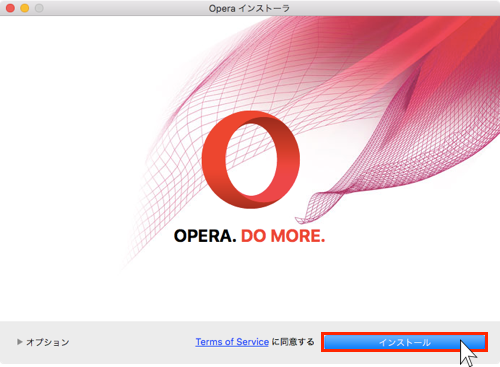Click the 'OPERA. DO MORE.' slogan text
The image size is (500, 367).
point(249,236)
